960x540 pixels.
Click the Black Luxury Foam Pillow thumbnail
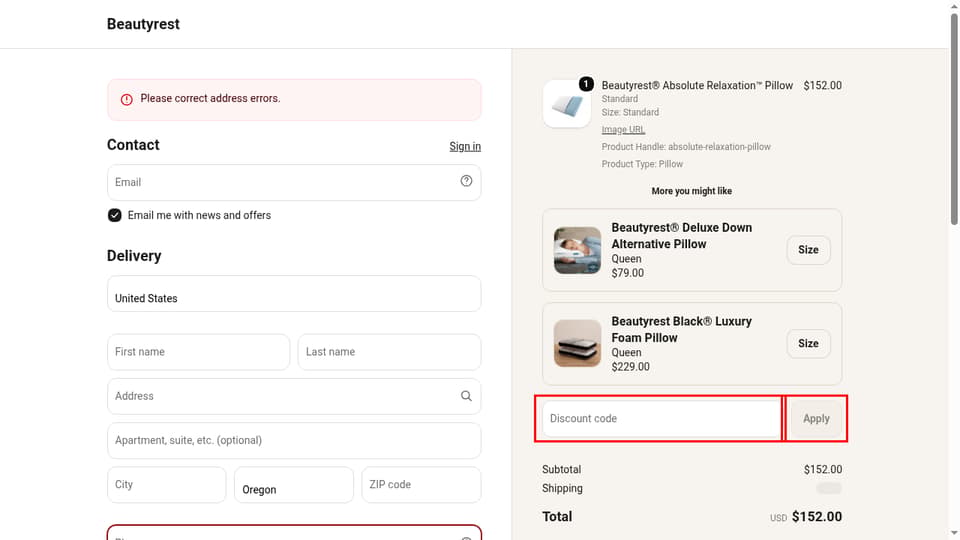pos(577,343)
